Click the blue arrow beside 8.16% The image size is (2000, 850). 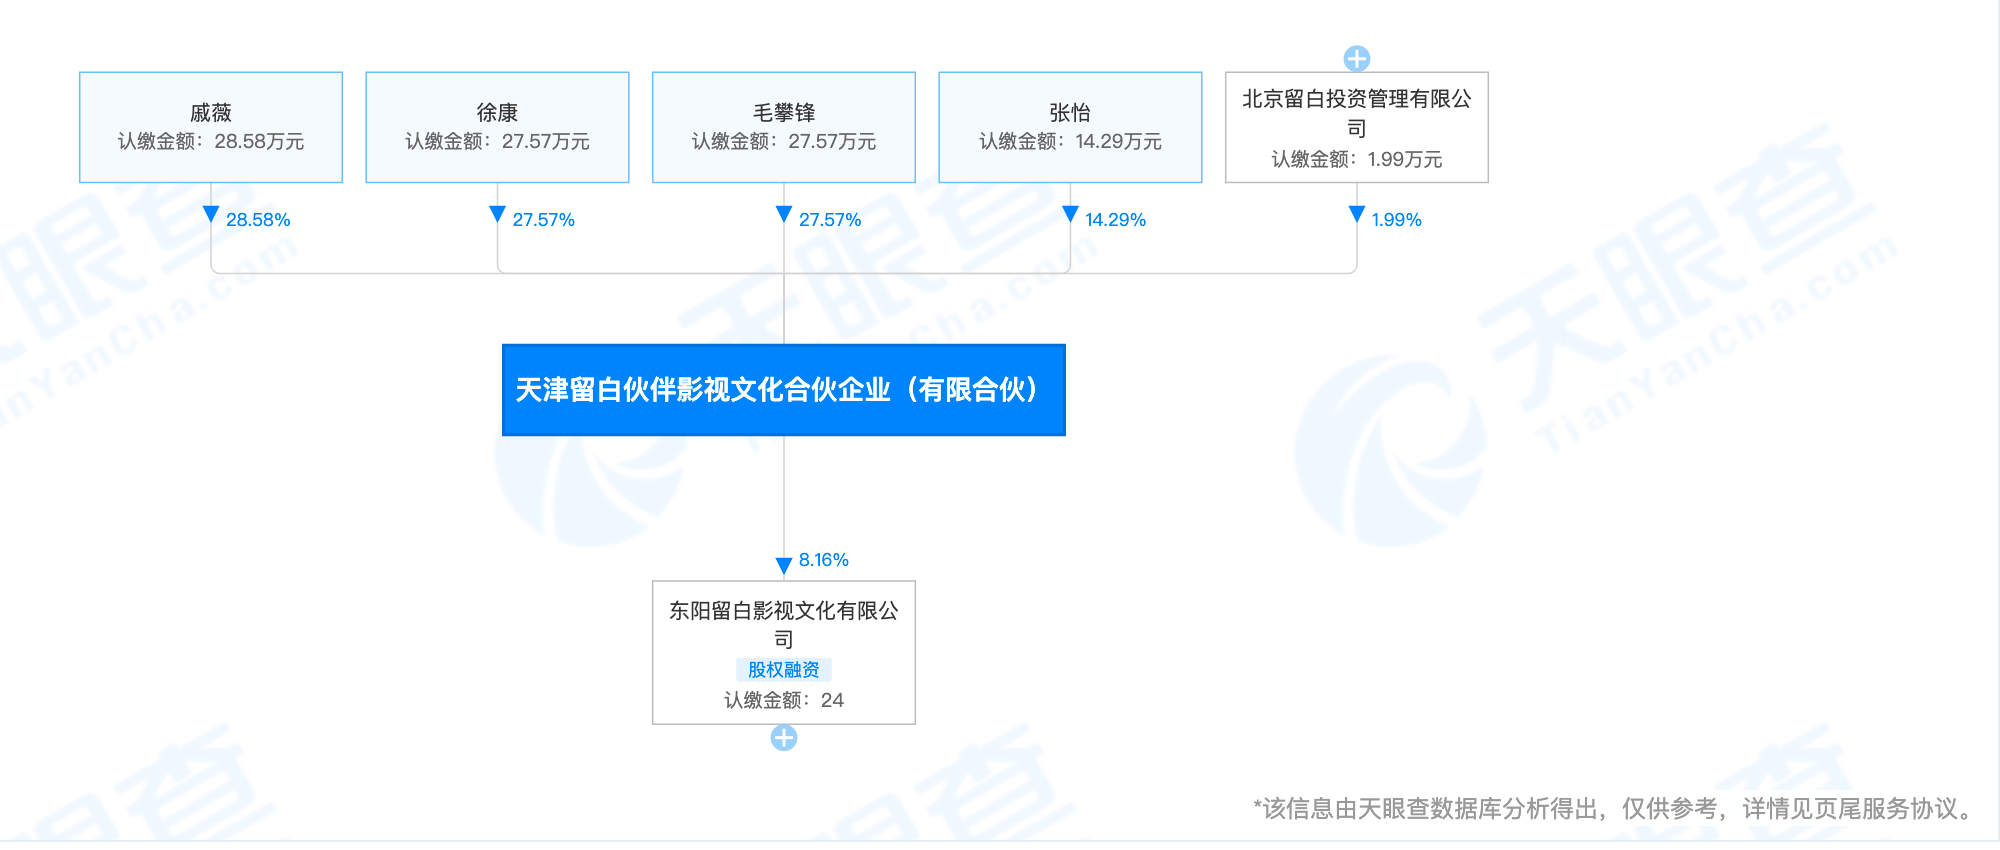coord(784,565)
